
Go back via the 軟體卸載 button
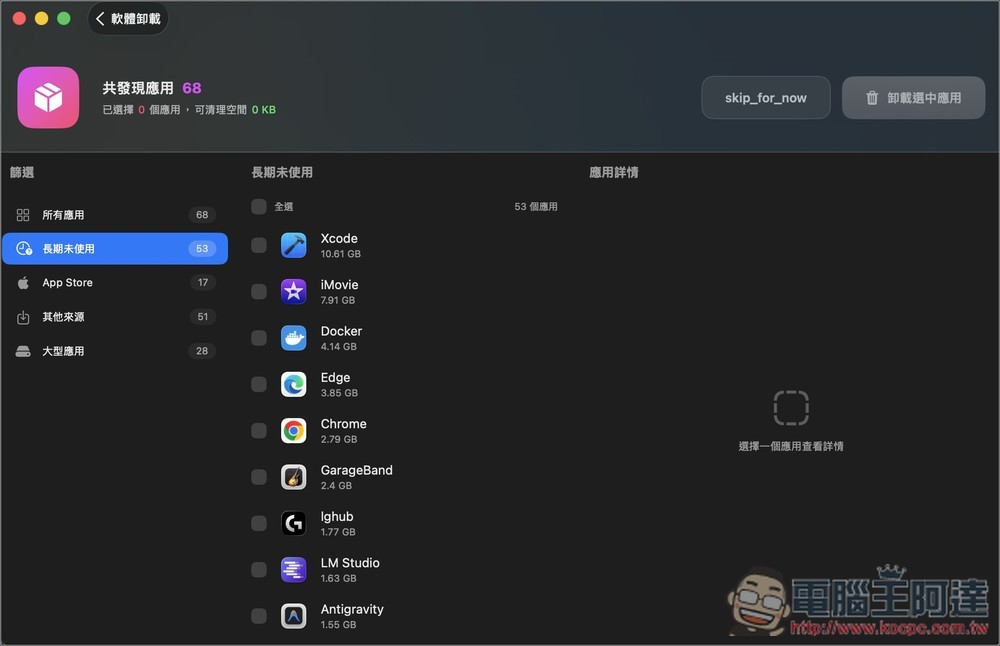[128, 18]
